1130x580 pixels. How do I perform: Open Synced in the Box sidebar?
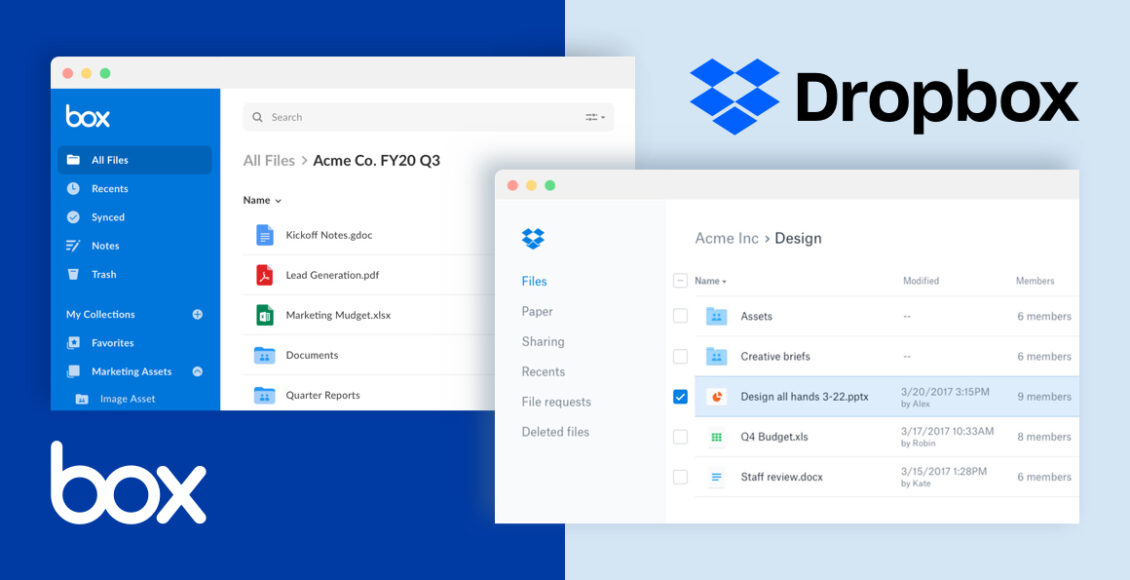108,217
